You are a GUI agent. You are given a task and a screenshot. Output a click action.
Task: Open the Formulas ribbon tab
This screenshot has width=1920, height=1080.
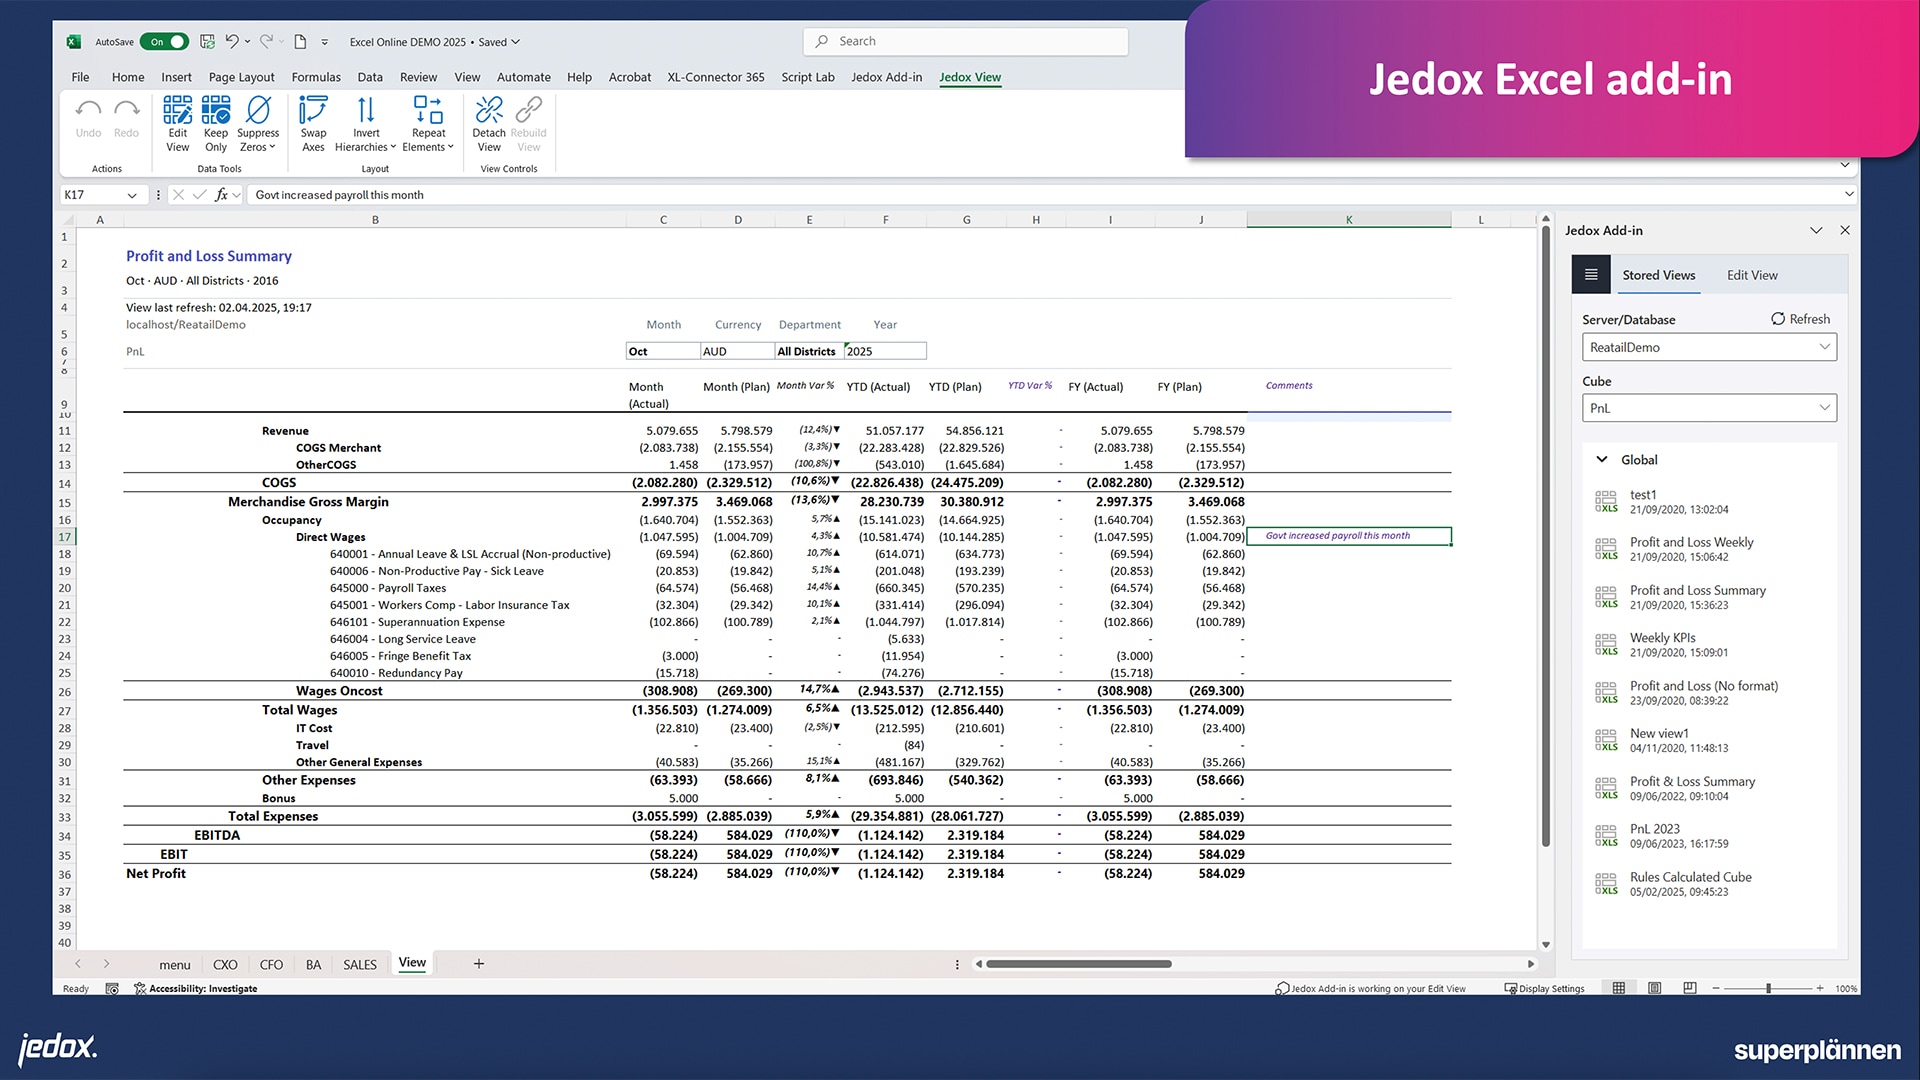click(x=316, y=77)
